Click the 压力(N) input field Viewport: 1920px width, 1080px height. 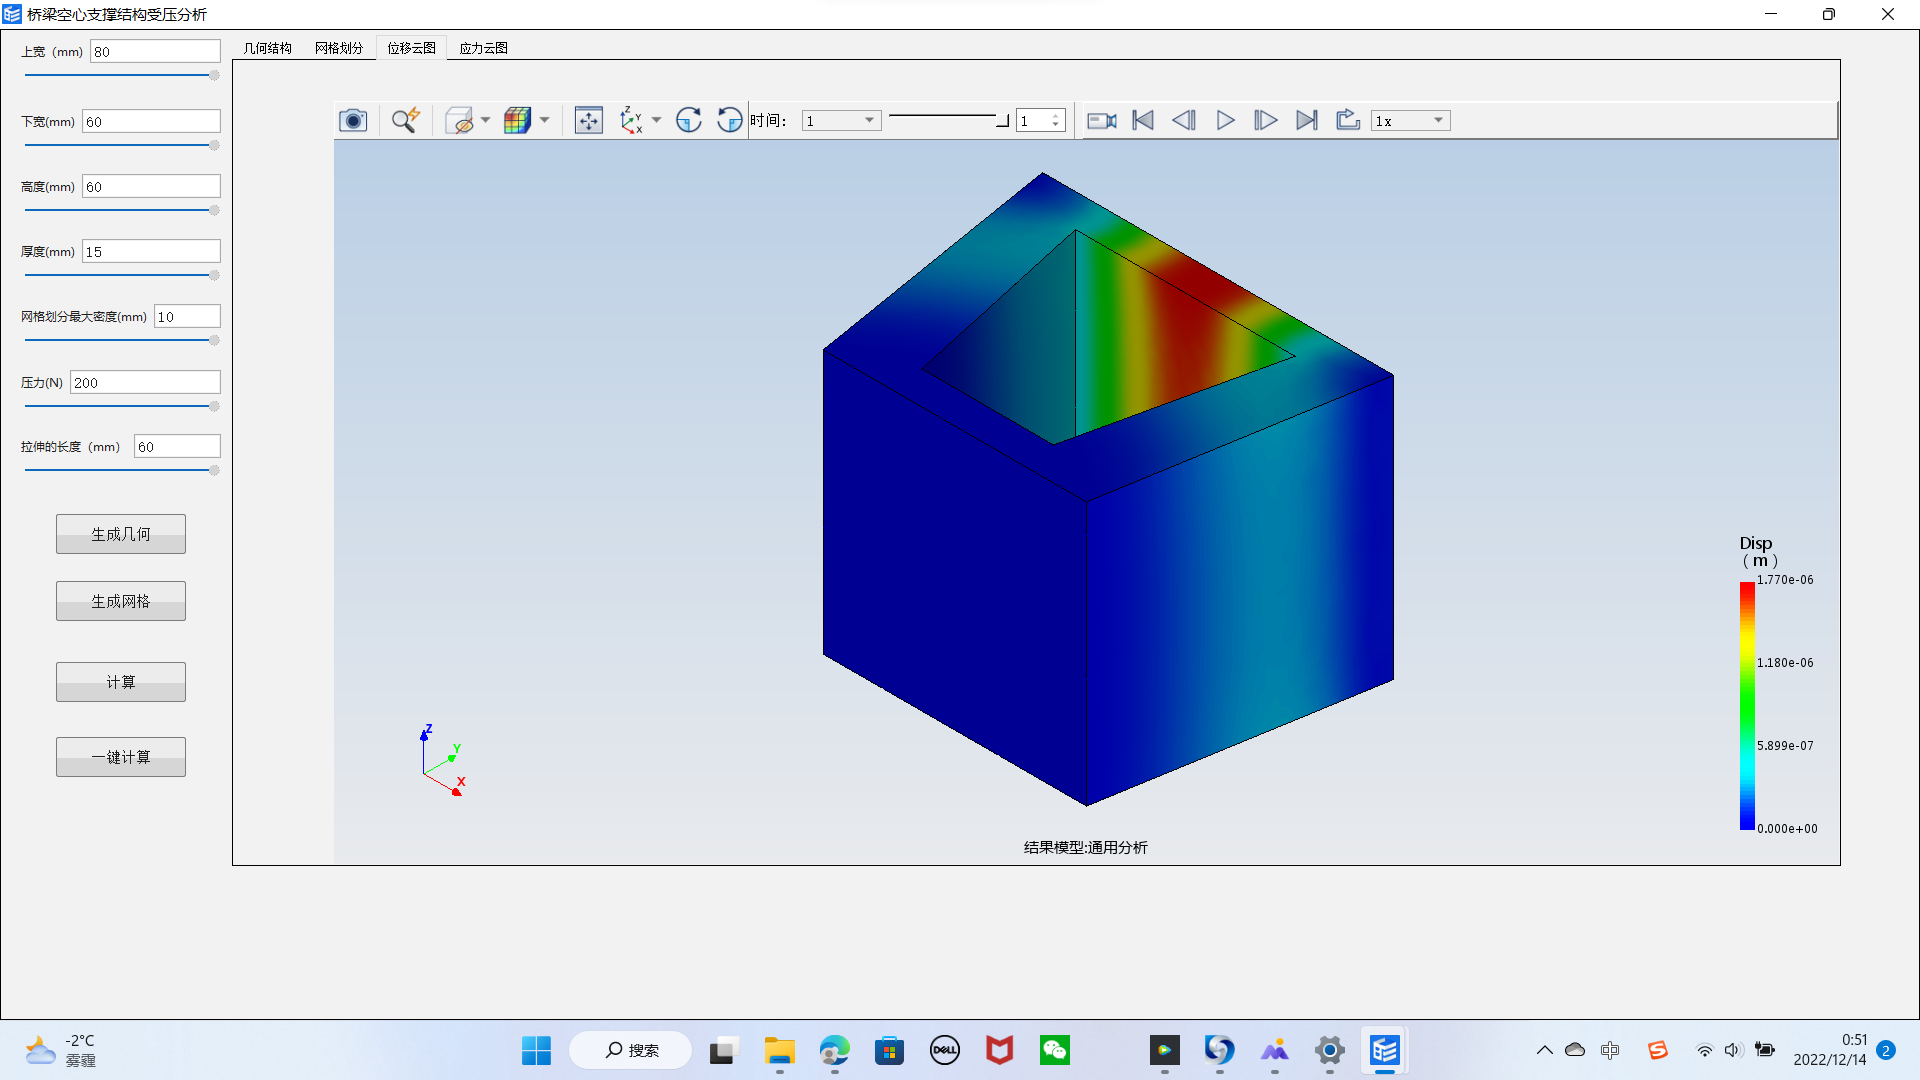[145, 382]
